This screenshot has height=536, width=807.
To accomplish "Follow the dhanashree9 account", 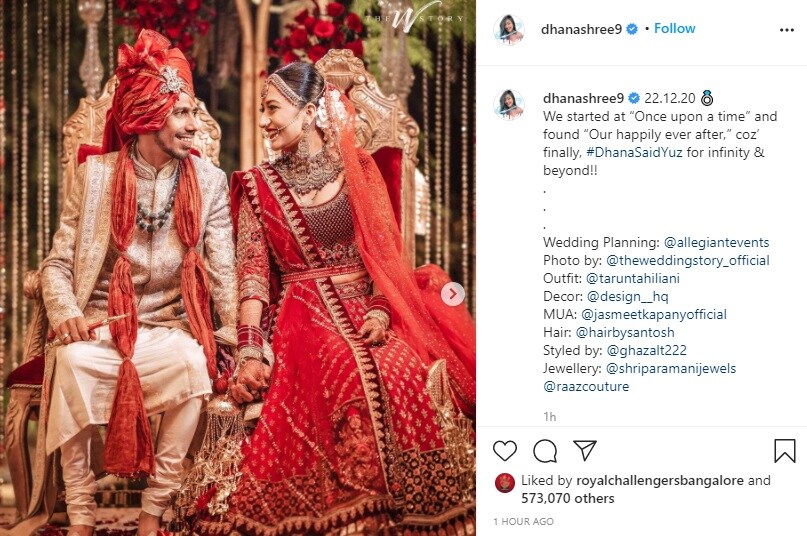I will pos(674,28).
